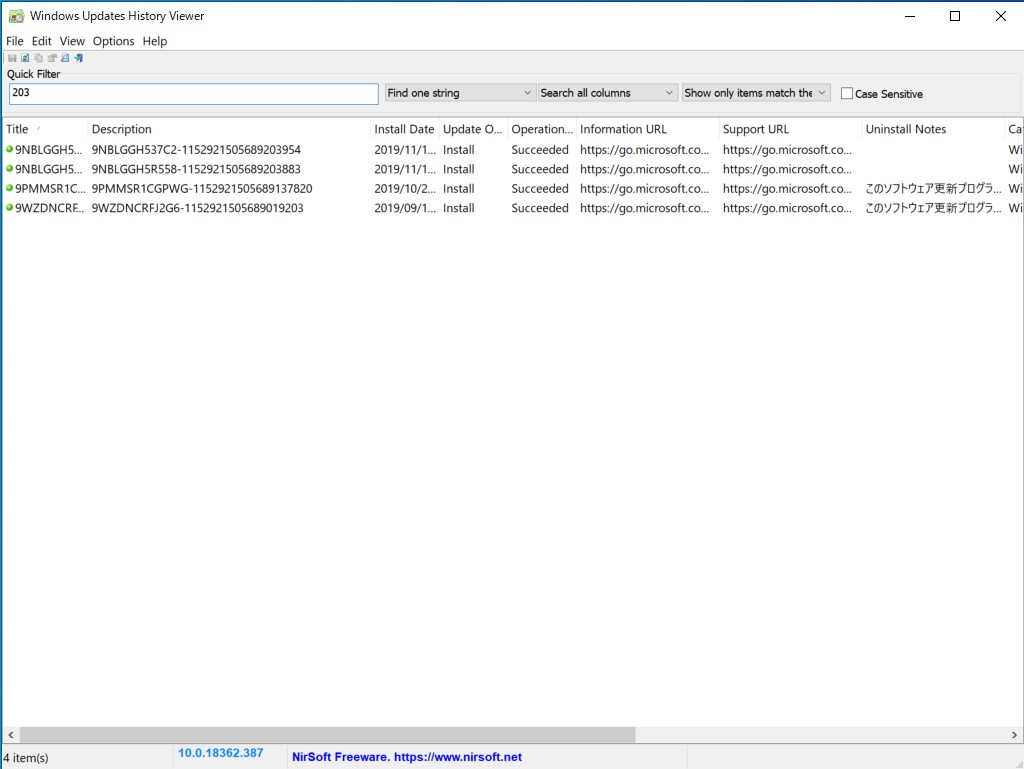Open the Help menu
The image size is (1024, 769).
click(x=155, y=41)
